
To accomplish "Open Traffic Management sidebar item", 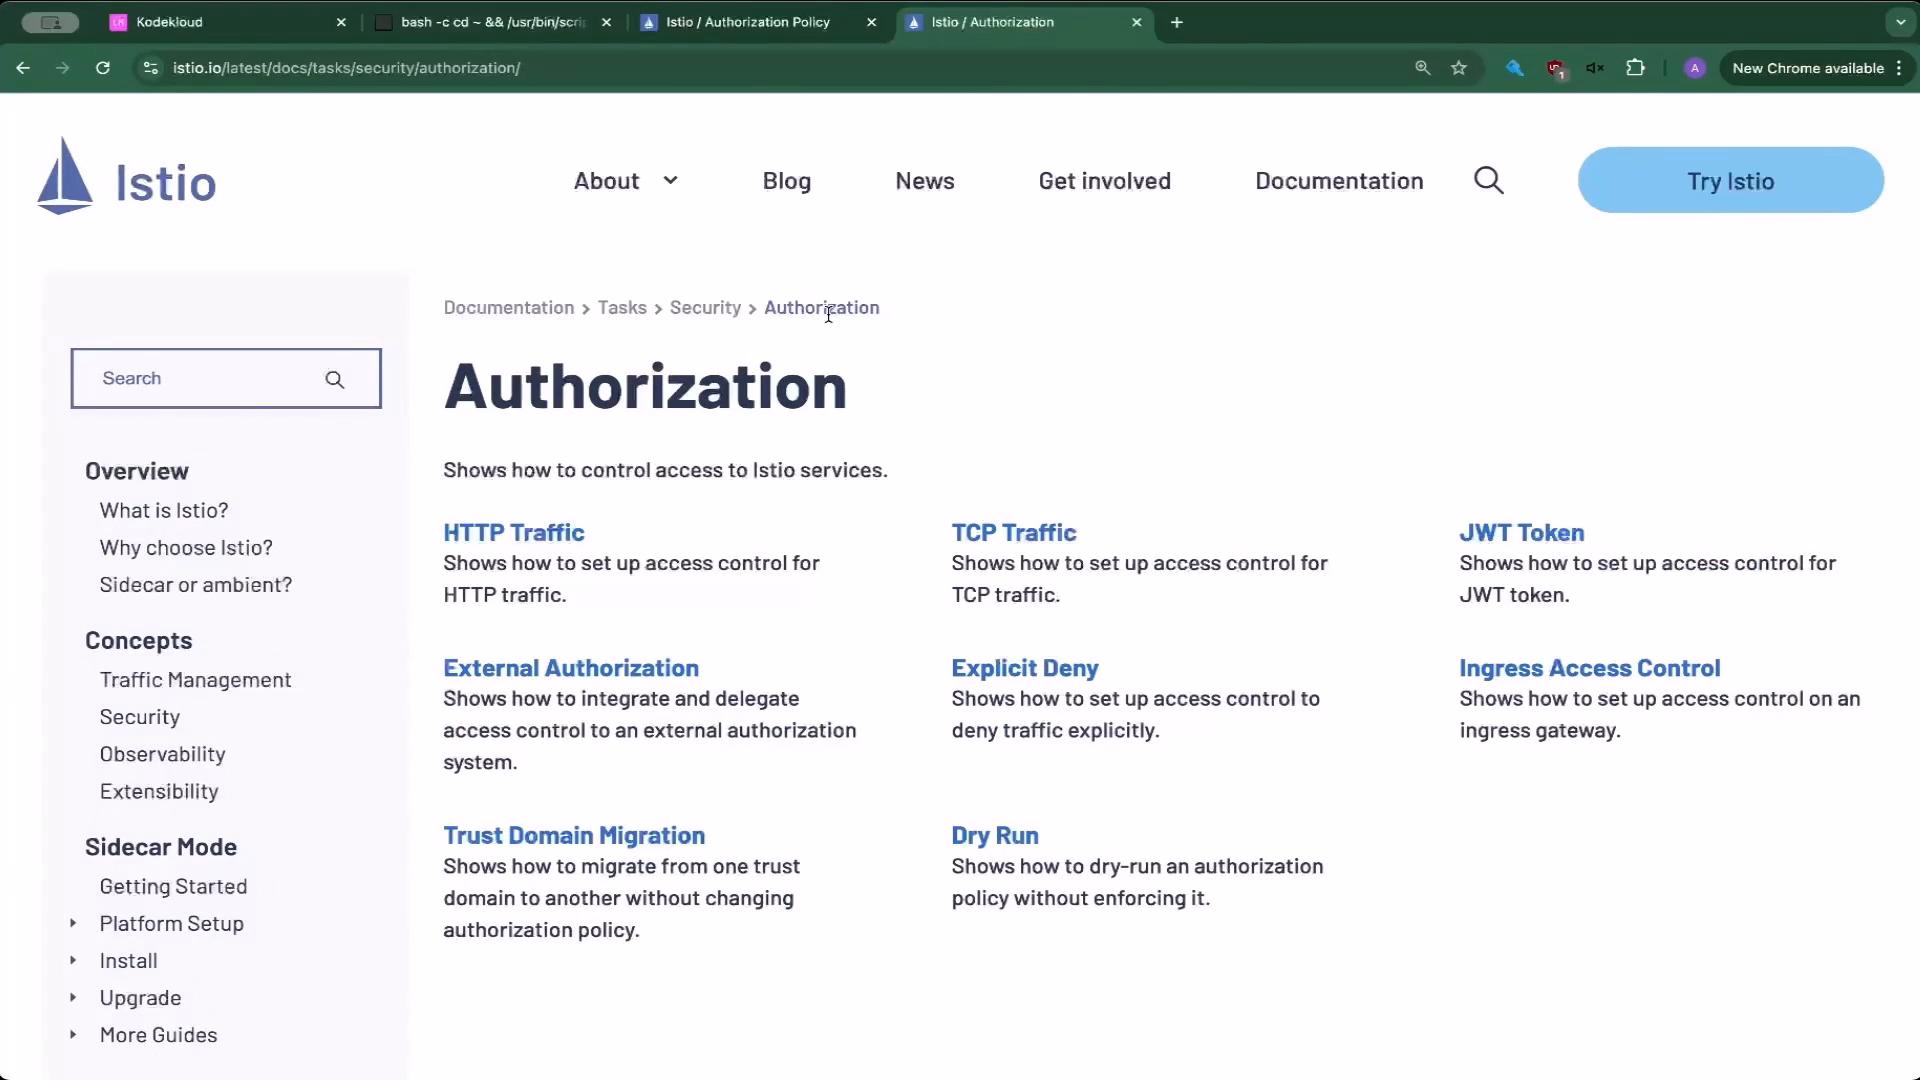I will coord(195,680).
